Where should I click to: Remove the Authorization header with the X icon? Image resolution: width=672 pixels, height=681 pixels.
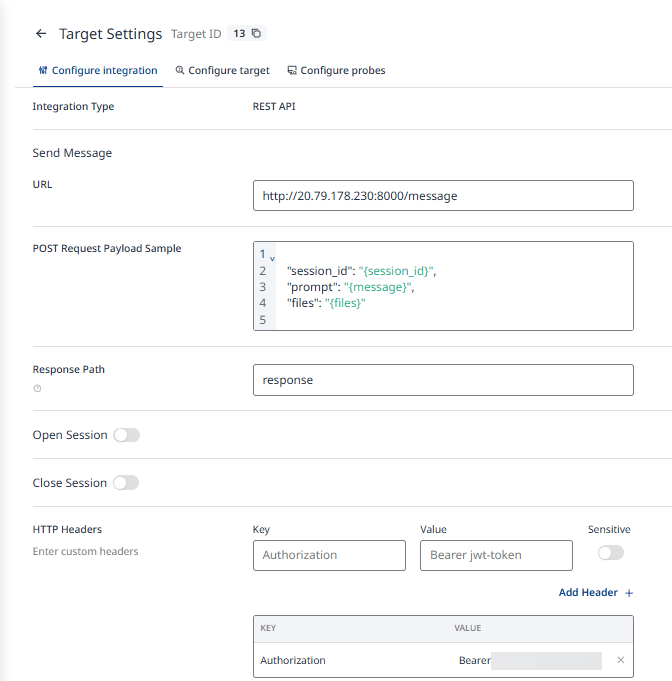620,660
